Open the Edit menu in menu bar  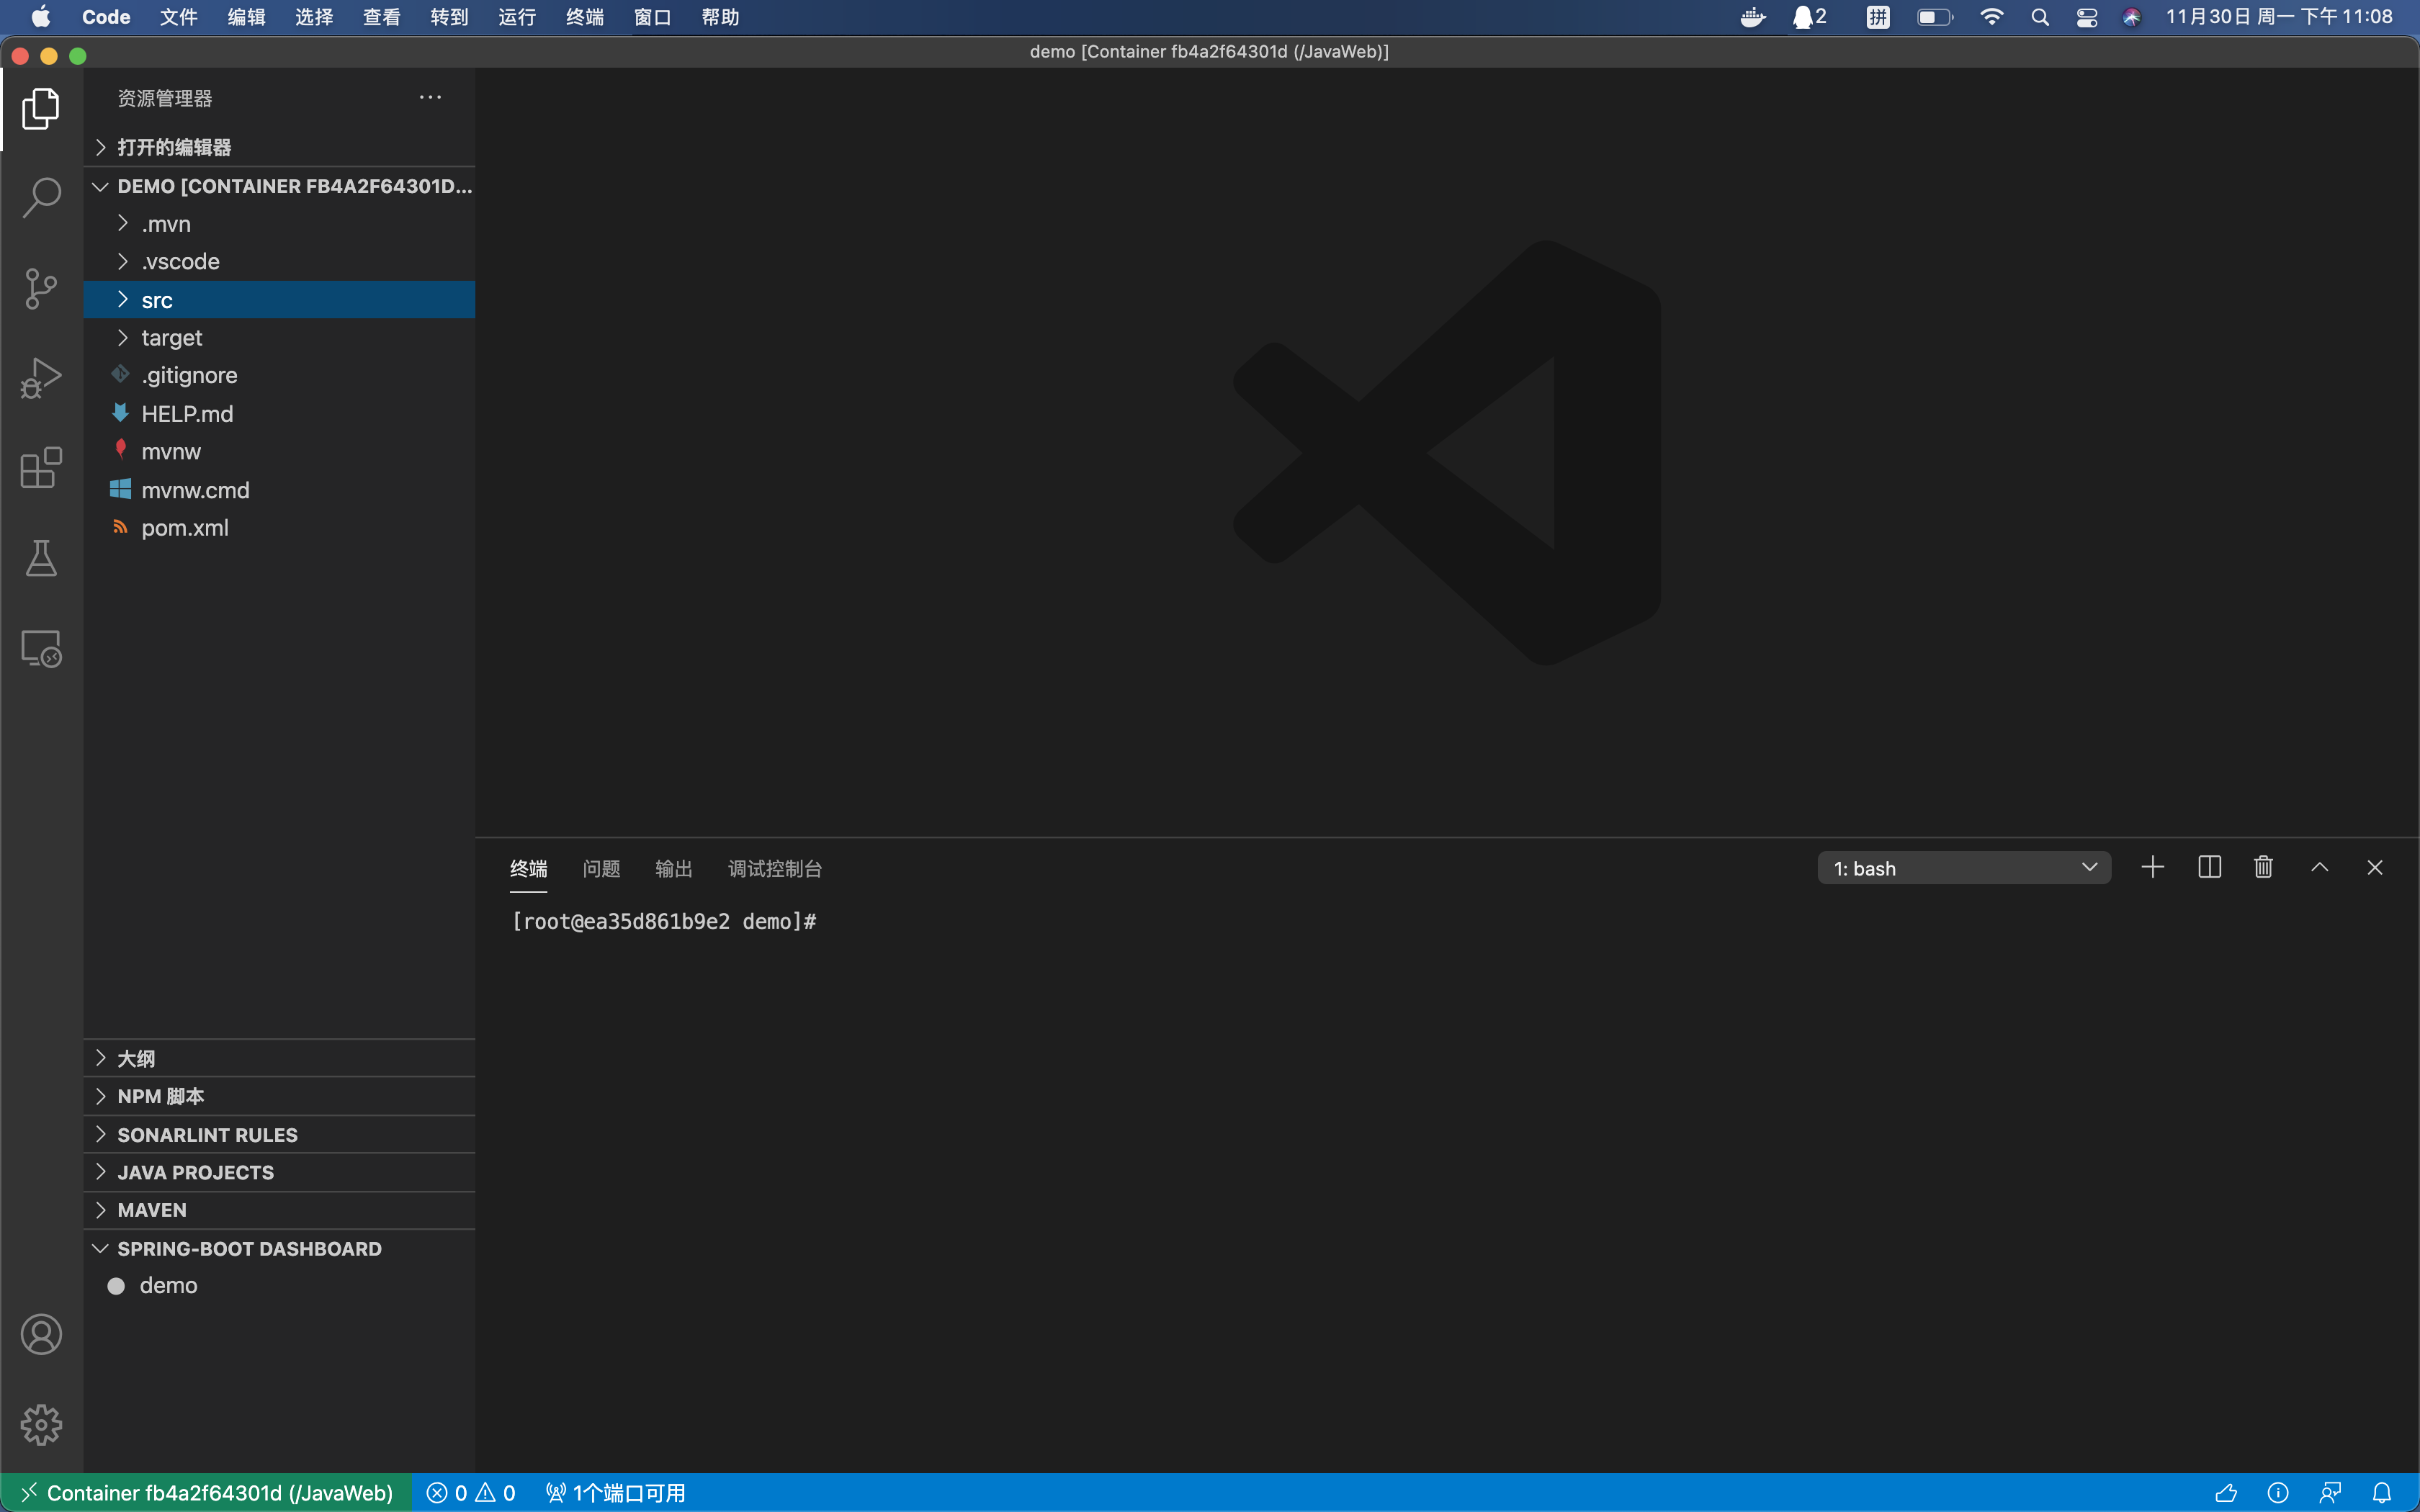[246, 17]
